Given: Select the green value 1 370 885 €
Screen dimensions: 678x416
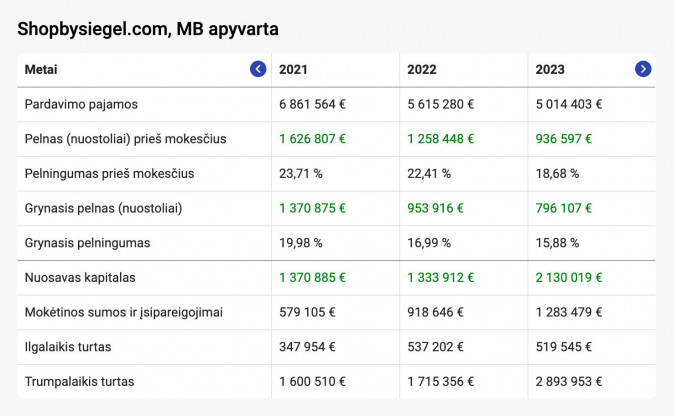Looking at the screenshot, I should (x=312, y=278).
